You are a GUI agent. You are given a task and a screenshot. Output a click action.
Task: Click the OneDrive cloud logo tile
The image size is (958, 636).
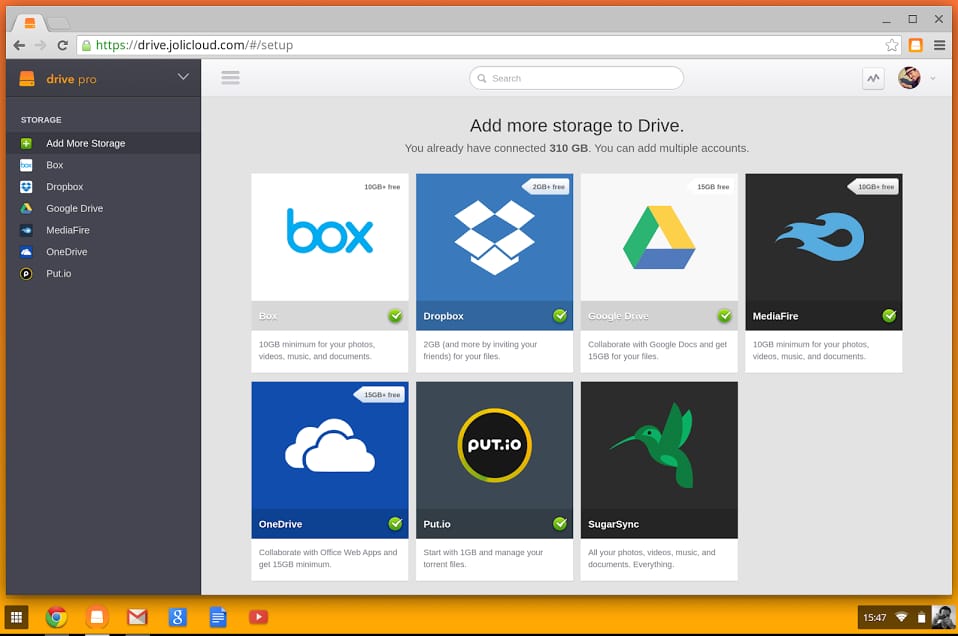click(x=329, y=445)
